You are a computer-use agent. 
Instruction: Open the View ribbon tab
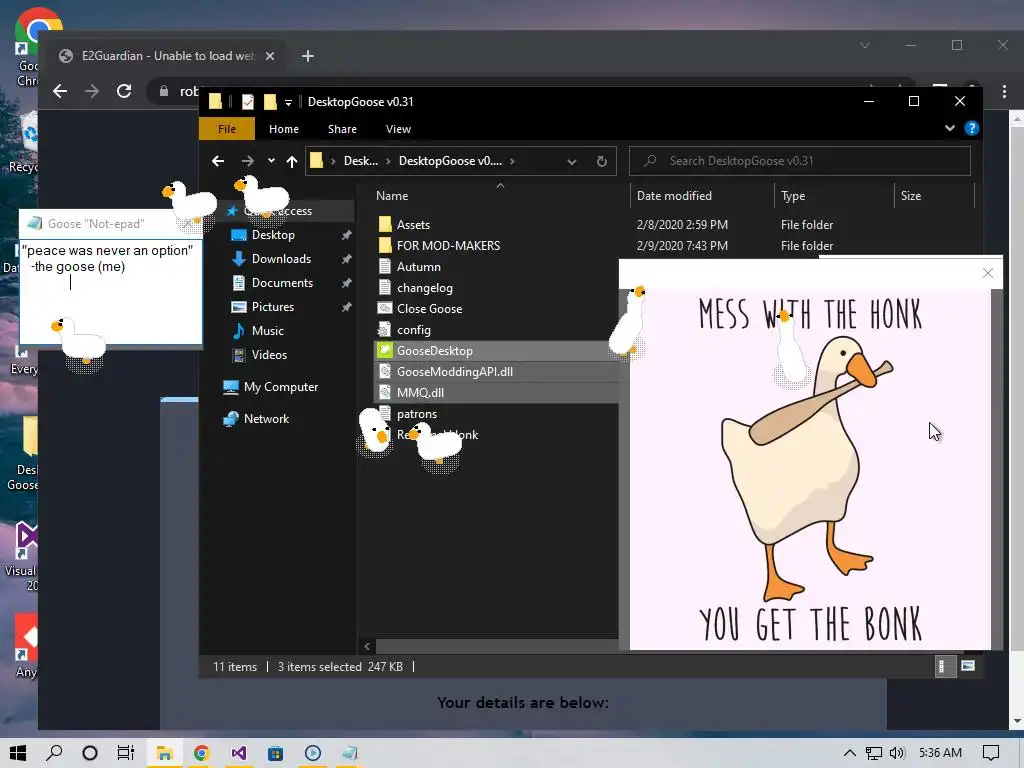tap(398, 129)
